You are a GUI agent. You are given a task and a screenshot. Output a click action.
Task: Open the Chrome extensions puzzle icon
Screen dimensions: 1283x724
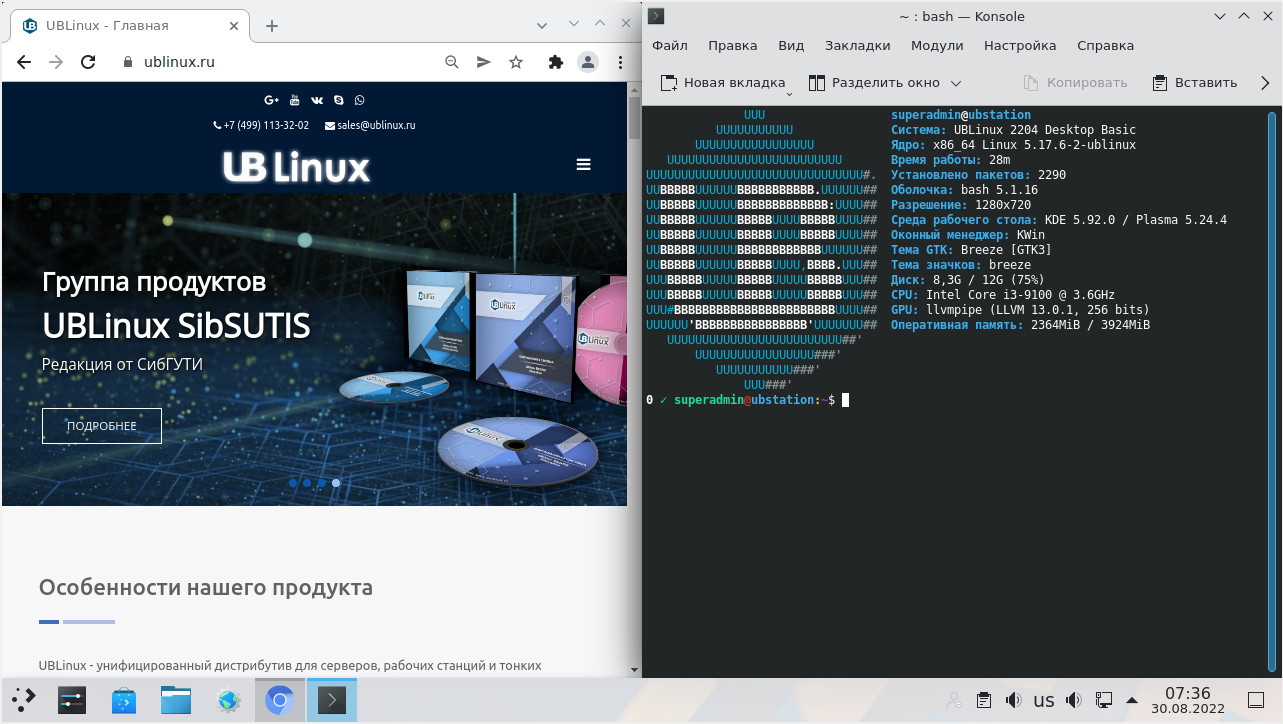coord(556,62)
